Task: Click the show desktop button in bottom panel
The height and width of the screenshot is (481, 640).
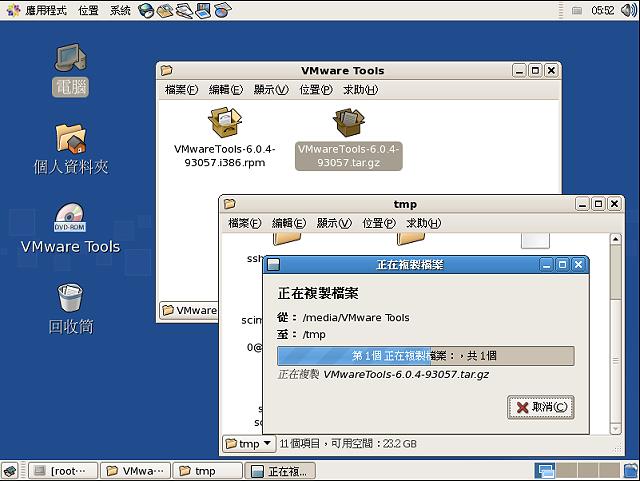Action: [x=10, y=471]
